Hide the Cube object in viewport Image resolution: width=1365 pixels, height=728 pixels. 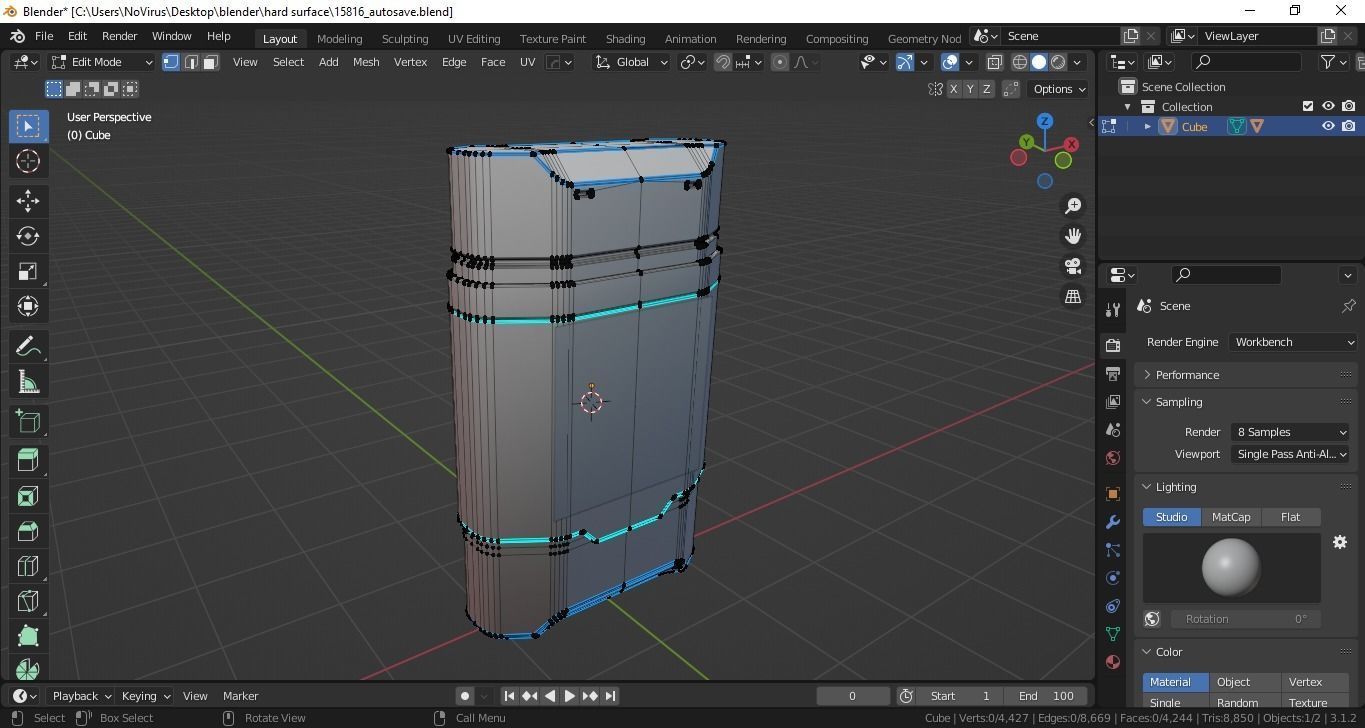point(1328,126)
